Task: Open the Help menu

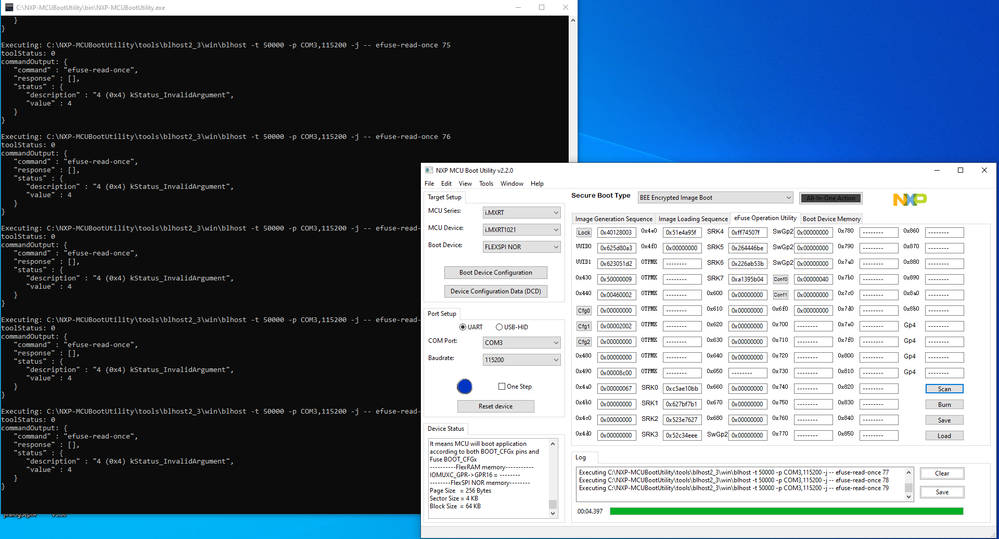Action: point(537,183)
